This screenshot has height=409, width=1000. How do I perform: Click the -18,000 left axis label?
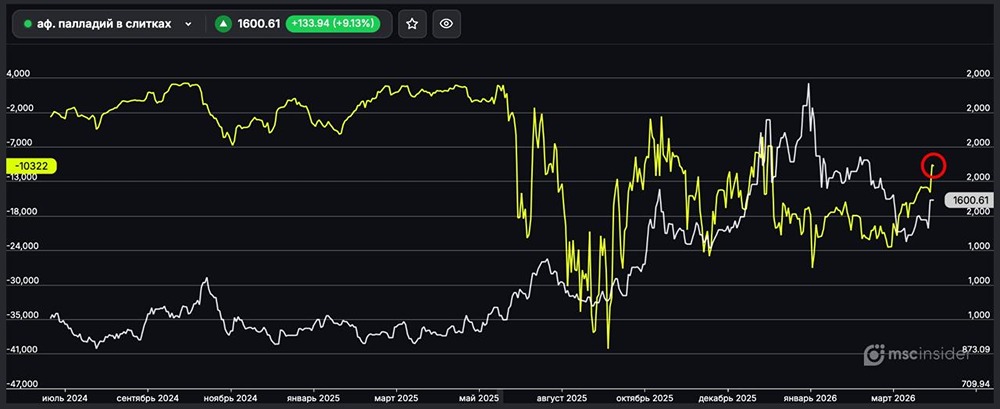[20, 212]
